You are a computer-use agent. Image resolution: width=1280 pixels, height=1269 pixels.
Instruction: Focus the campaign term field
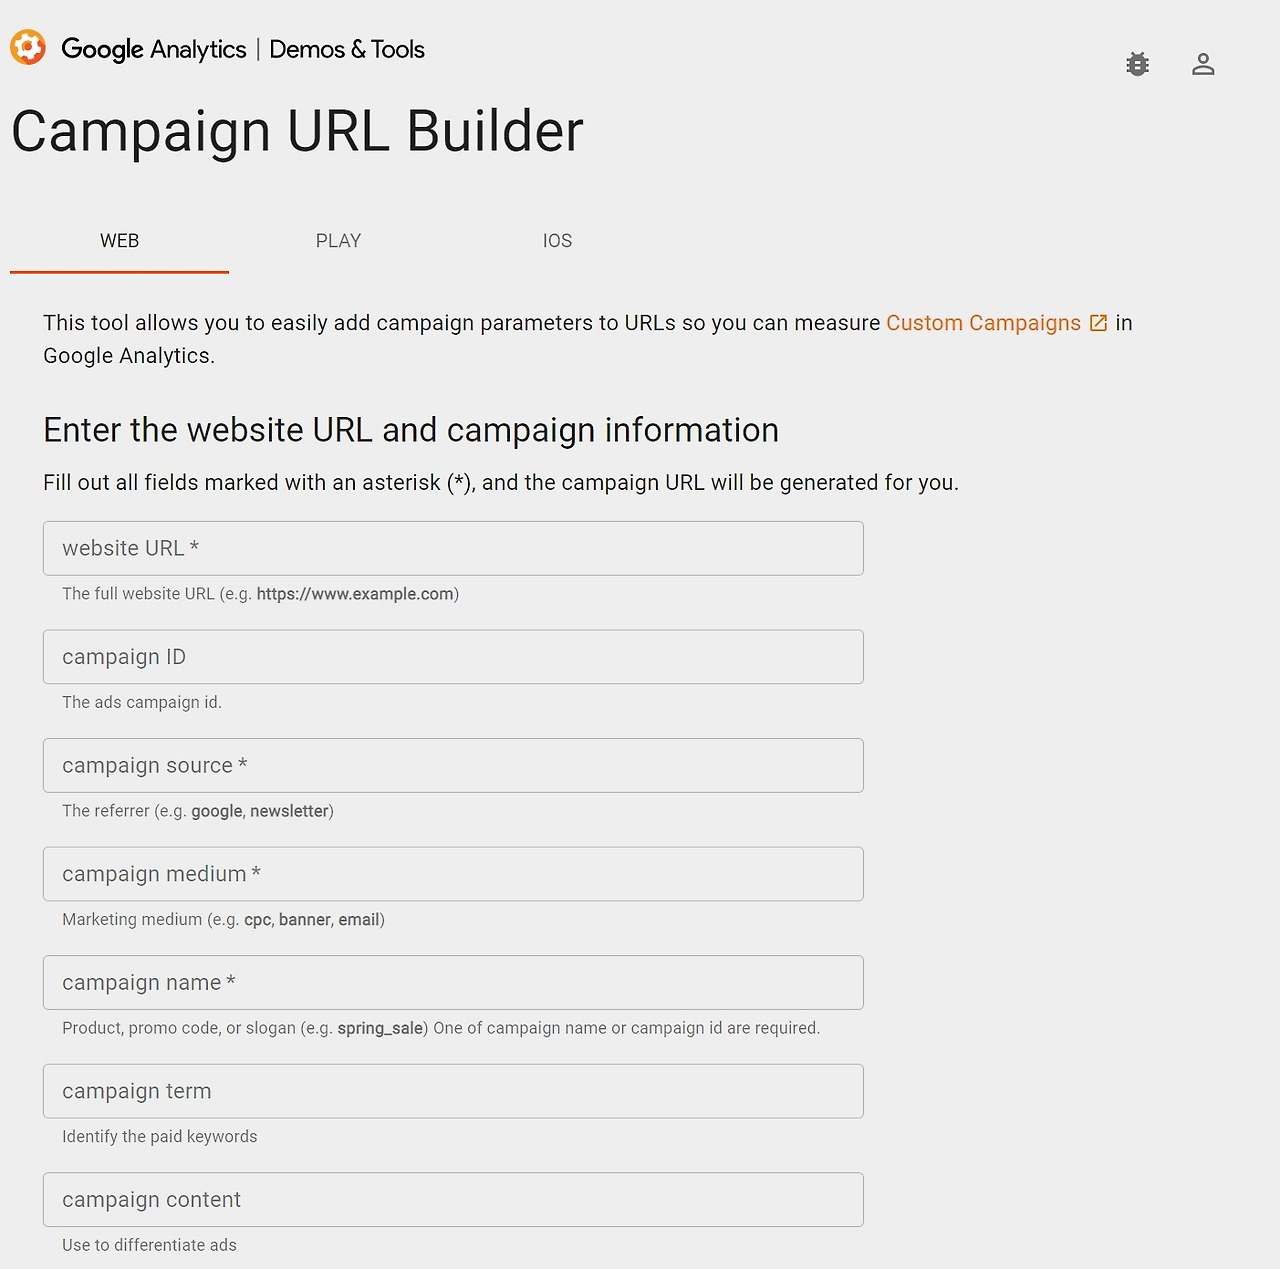click(x=453, y=1091)
